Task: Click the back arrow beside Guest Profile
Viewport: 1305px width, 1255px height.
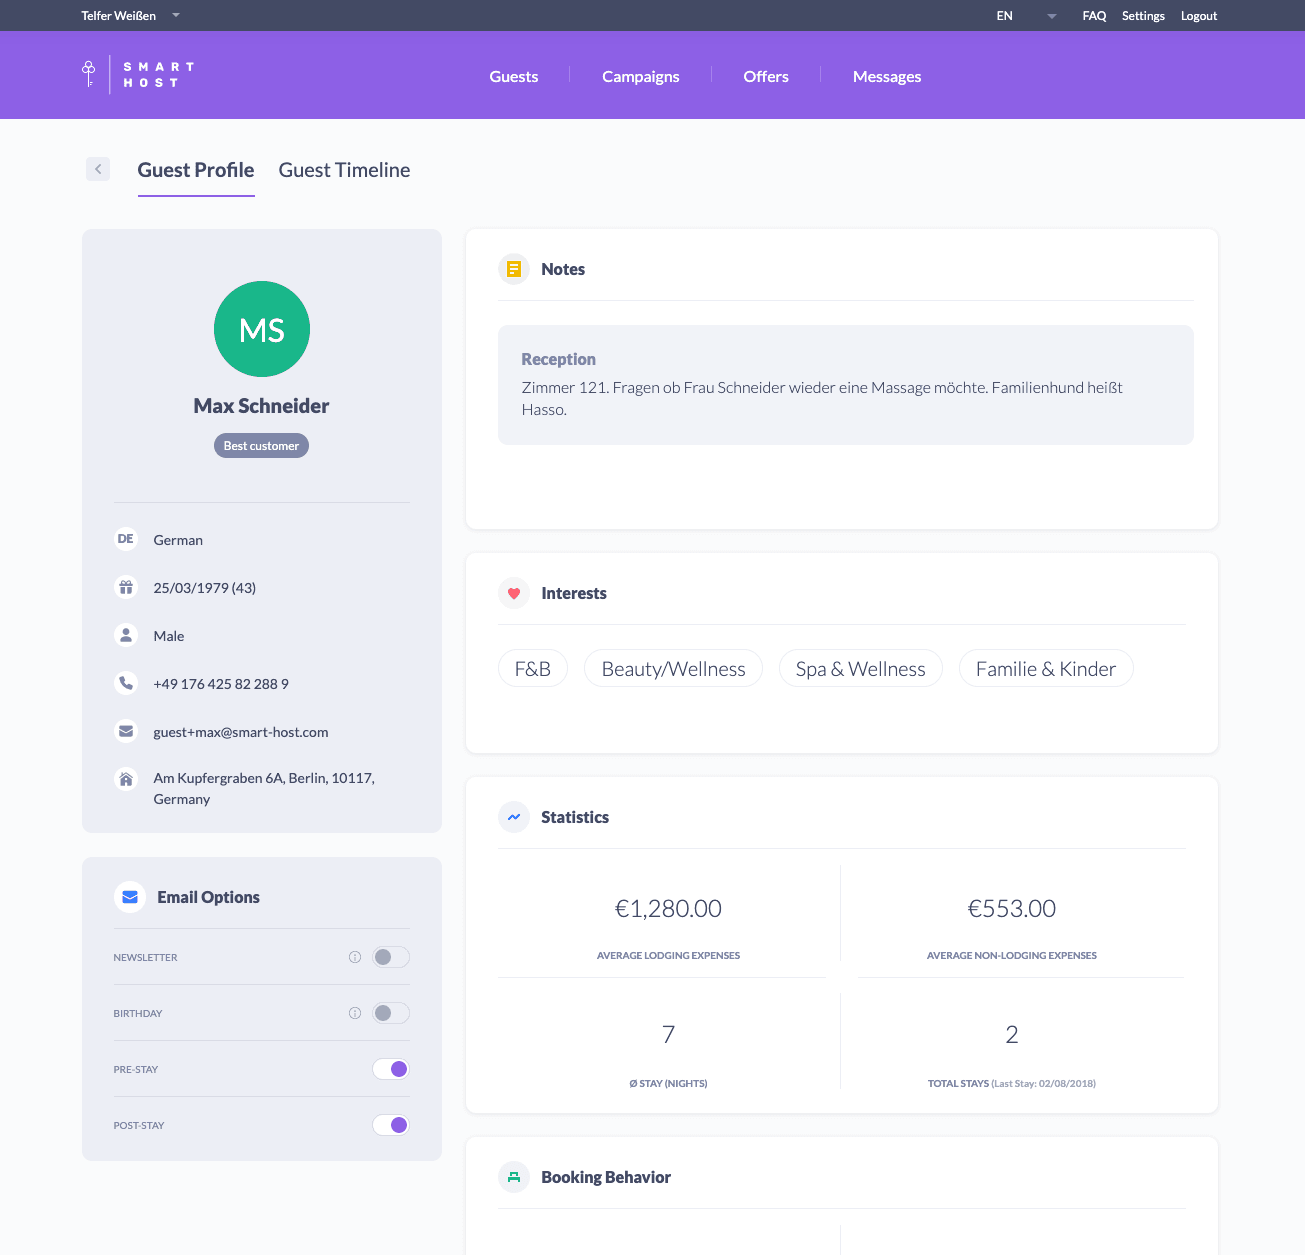Action: point(98,169)
